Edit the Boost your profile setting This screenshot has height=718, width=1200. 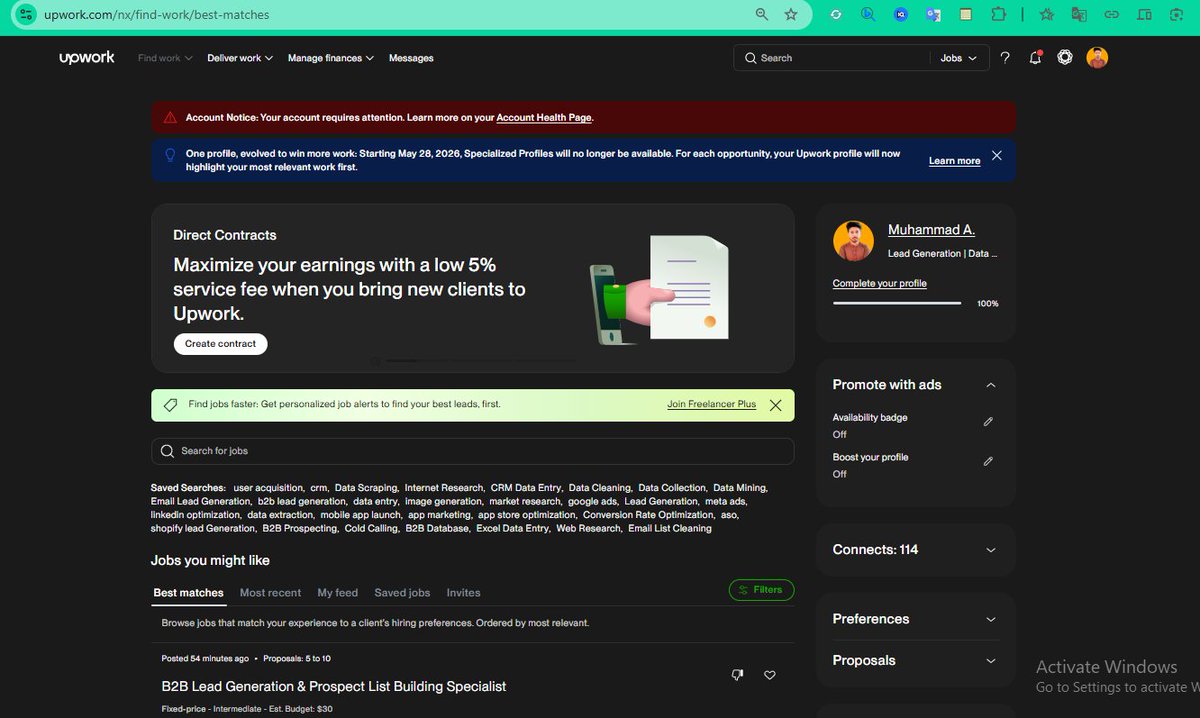point(988,461)
